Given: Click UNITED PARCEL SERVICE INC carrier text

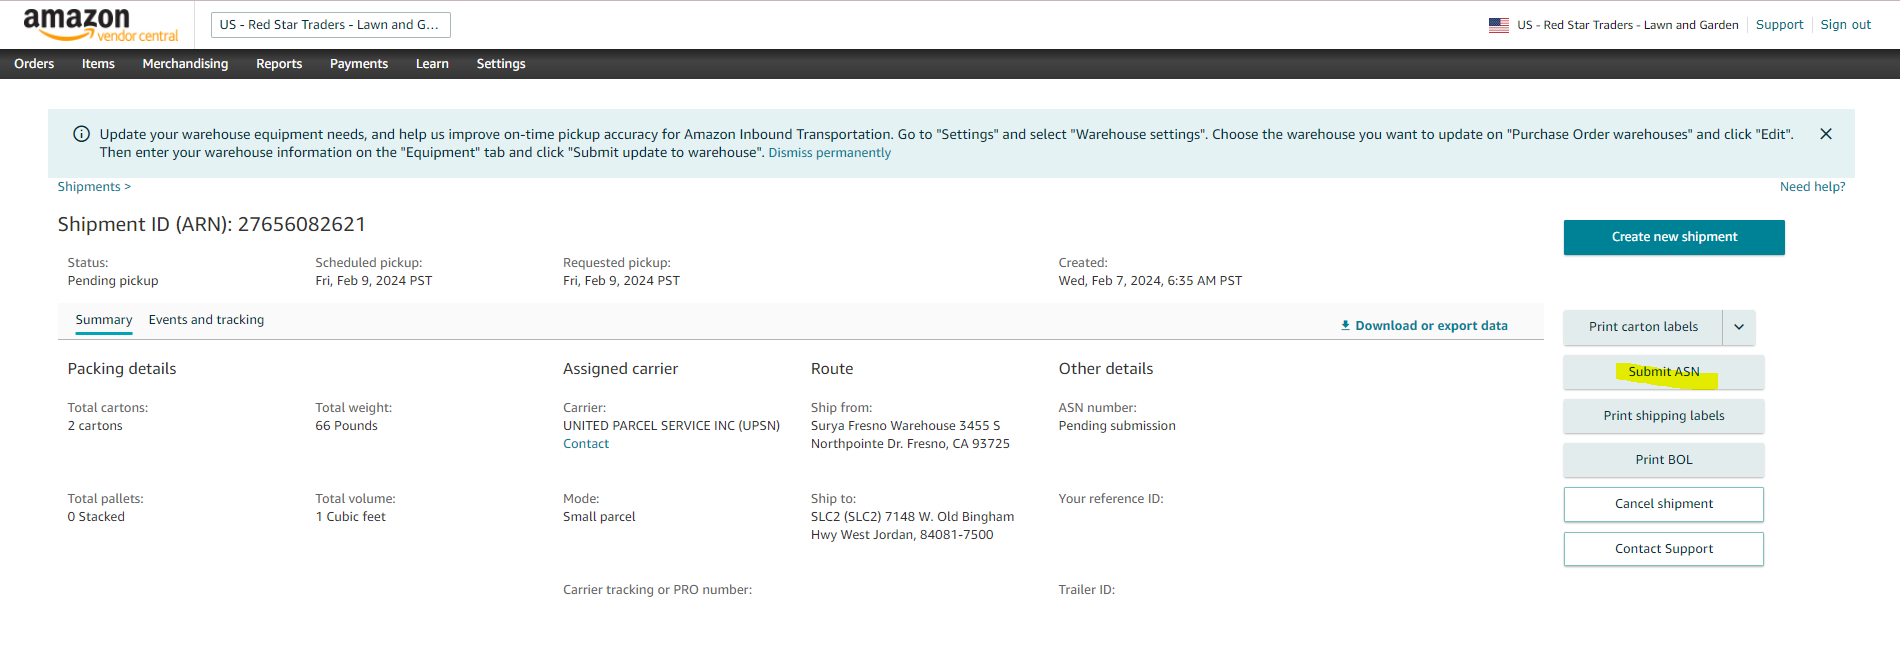Looking at the screenshot, I should click(x=671, y=426).
